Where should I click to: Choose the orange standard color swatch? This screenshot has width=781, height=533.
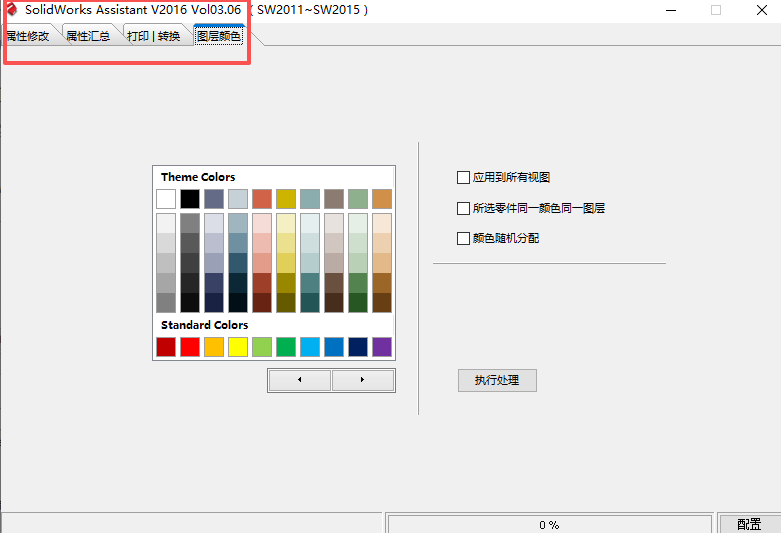(x=214, y=347)
